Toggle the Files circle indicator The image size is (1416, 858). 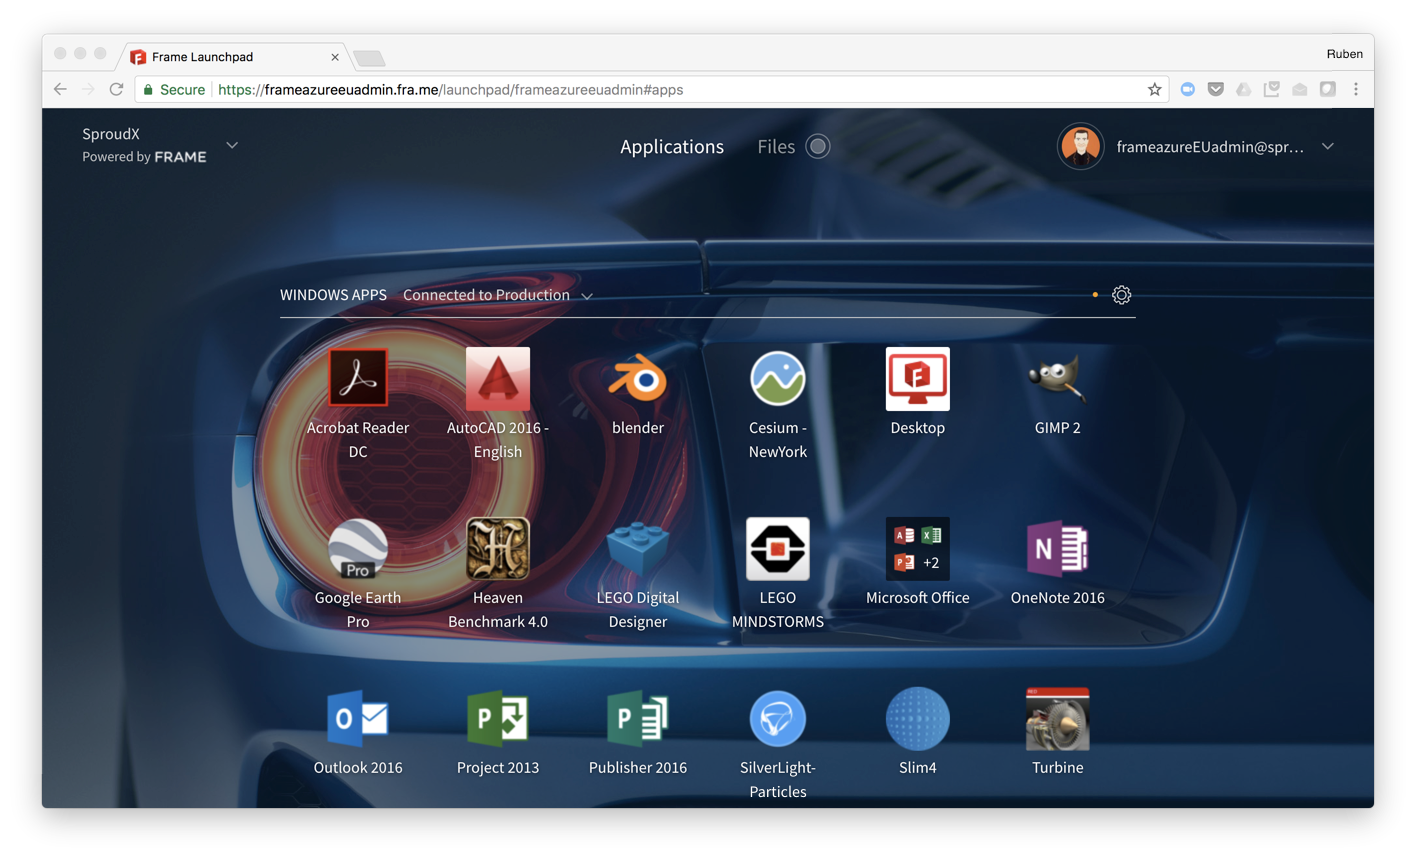point(818,147)
